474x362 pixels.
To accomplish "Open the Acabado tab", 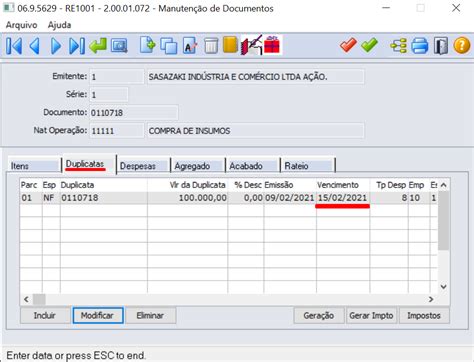I will 252,166.
